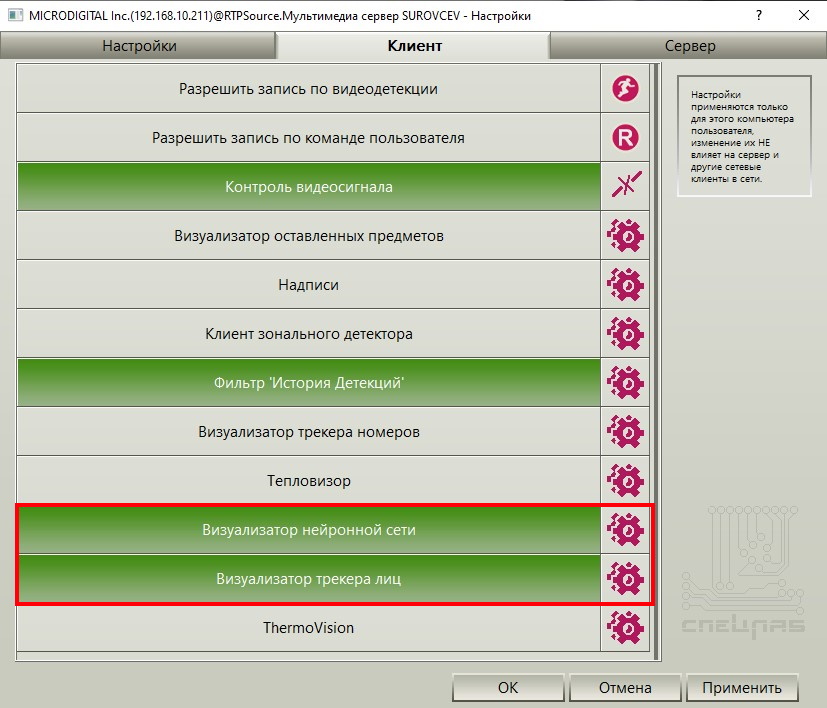Open gear settings for Визуализатор трекера лиц
The image size is (827, 708).
click(625, 578)
